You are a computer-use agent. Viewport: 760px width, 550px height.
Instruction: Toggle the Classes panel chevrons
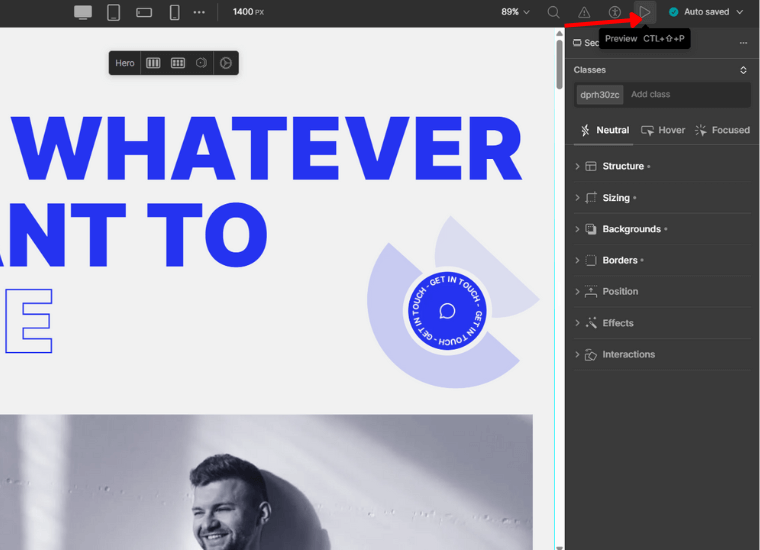(743, 70)
